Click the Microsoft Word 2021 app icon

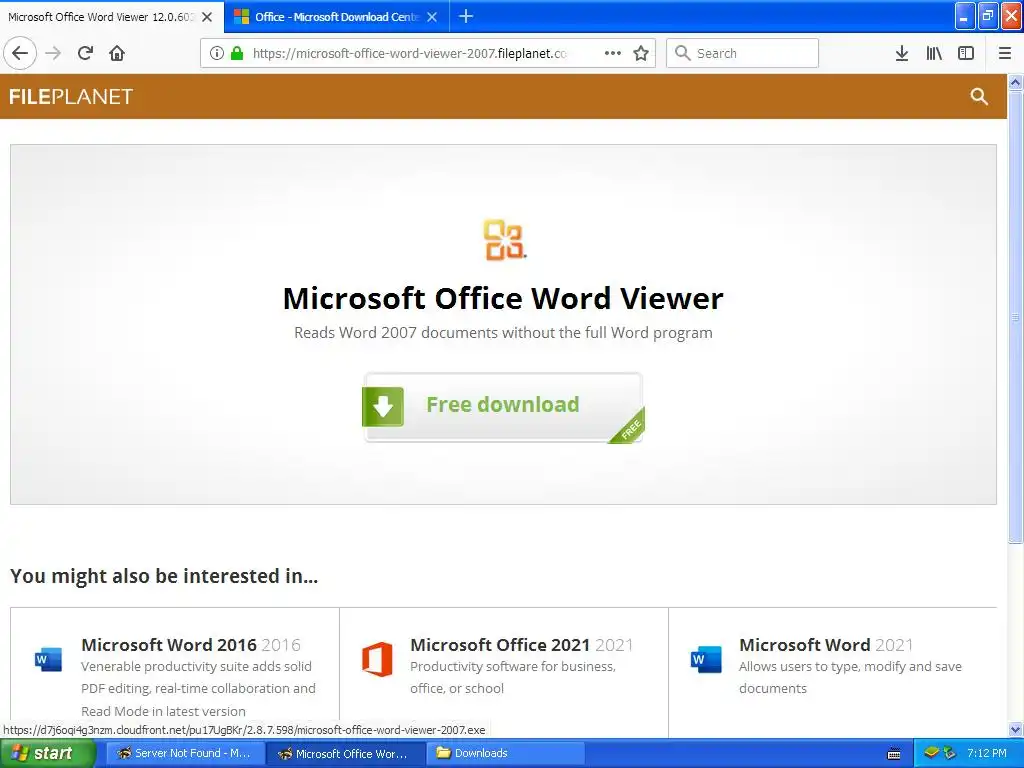(x=706, y=660)
